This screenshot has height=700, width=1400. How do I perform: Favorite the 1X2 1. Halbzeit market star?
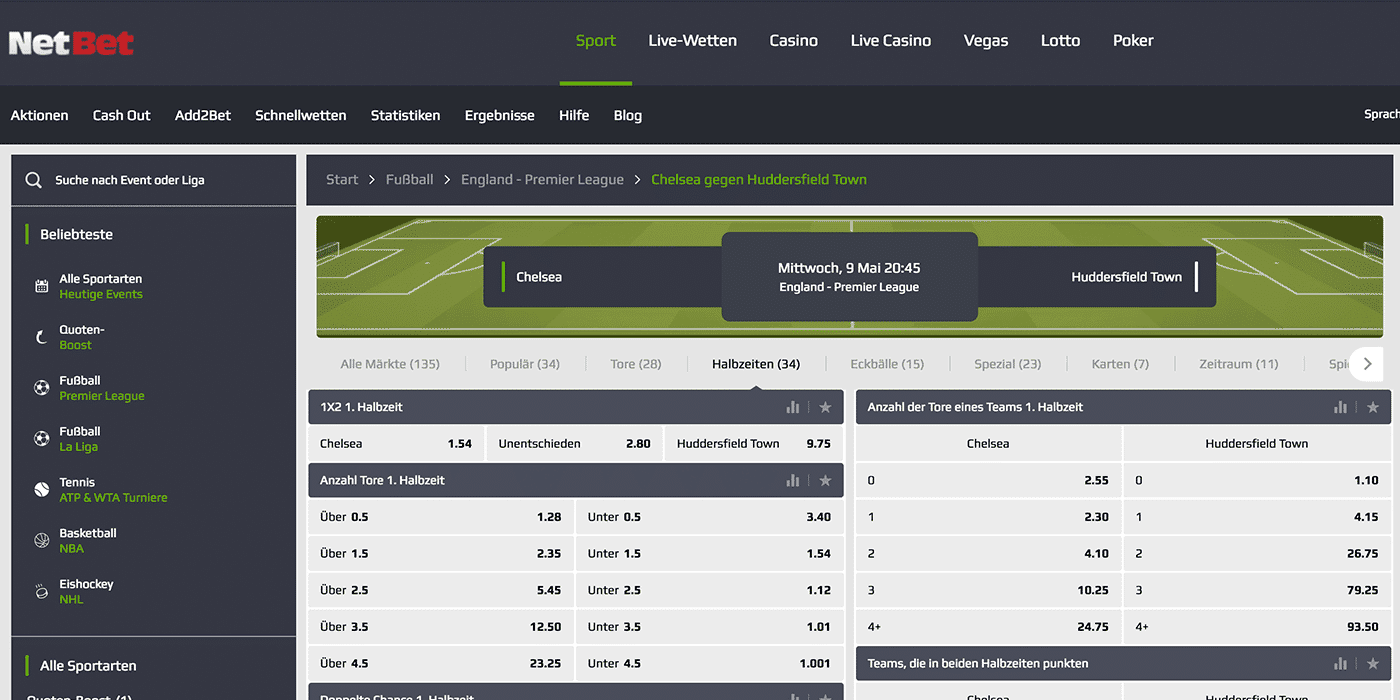[x=825, y=407]
